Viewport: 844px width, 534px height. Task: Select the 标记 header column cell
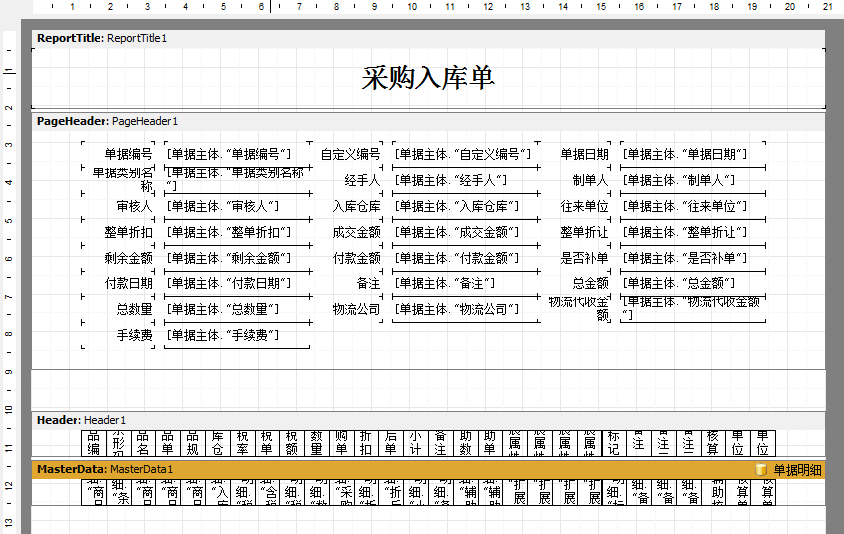coord(614,443)
